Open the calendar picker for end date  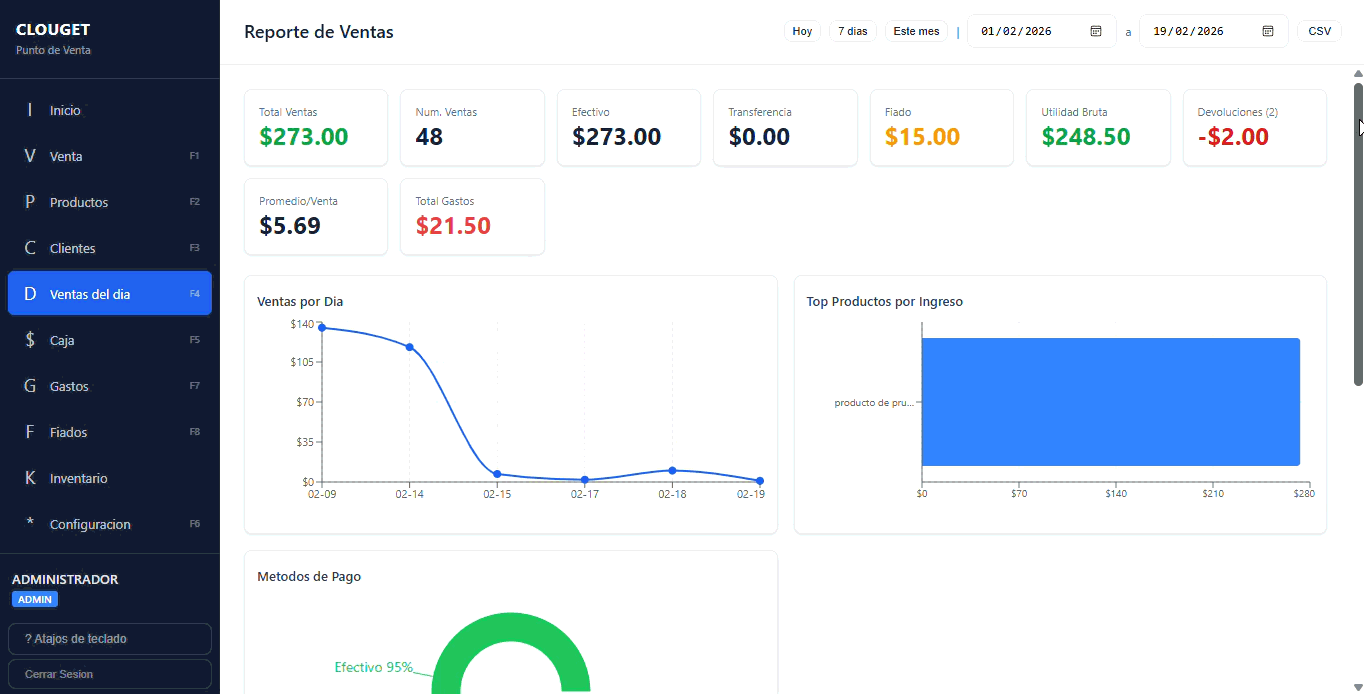(x=1268, y=31)
